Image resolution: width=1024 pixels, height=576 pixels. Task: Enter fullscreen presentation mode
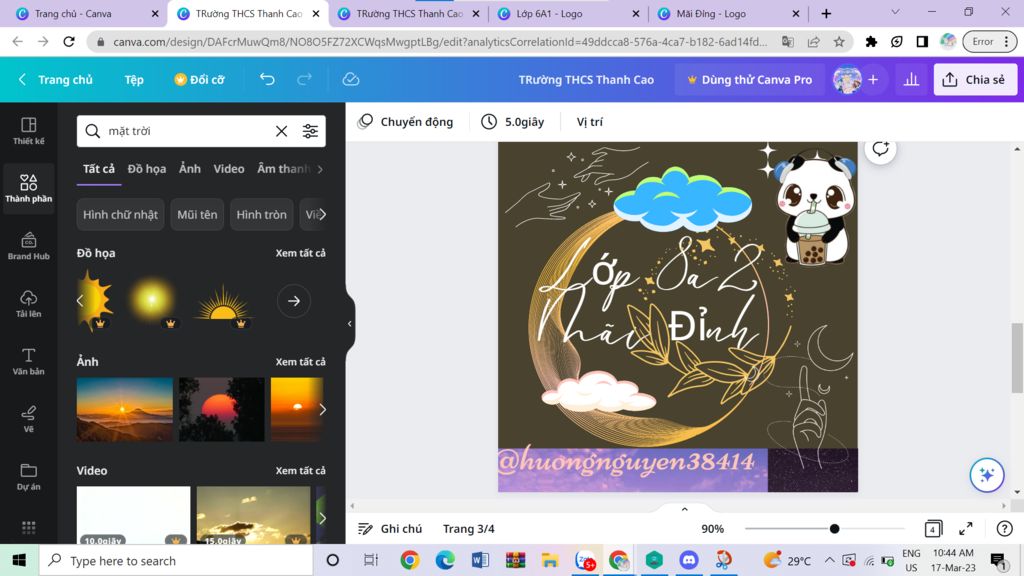[966, 528]
